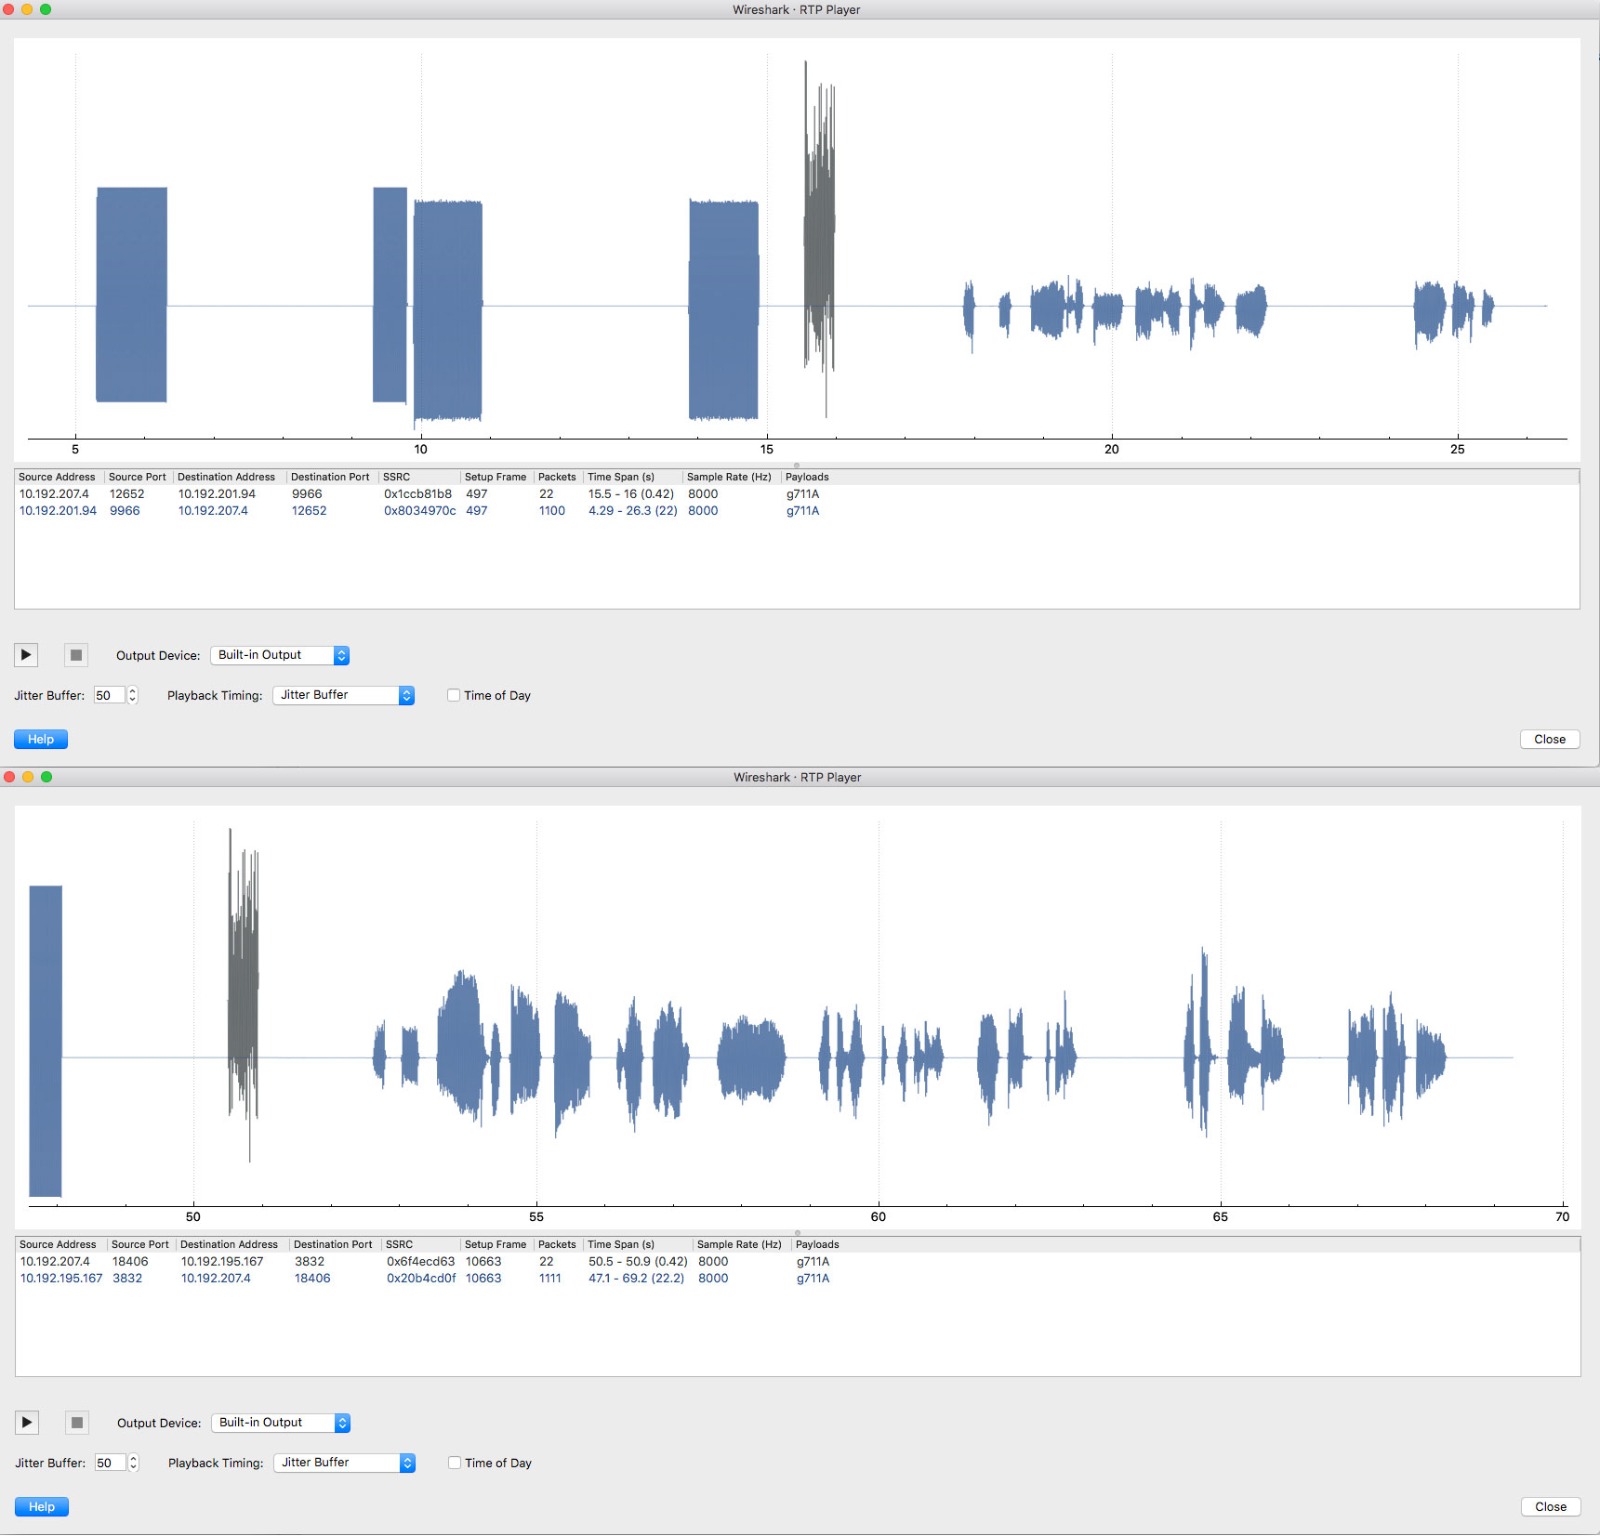
Task: Open Output Device dropdown in top window
Action: click(280, 655)
